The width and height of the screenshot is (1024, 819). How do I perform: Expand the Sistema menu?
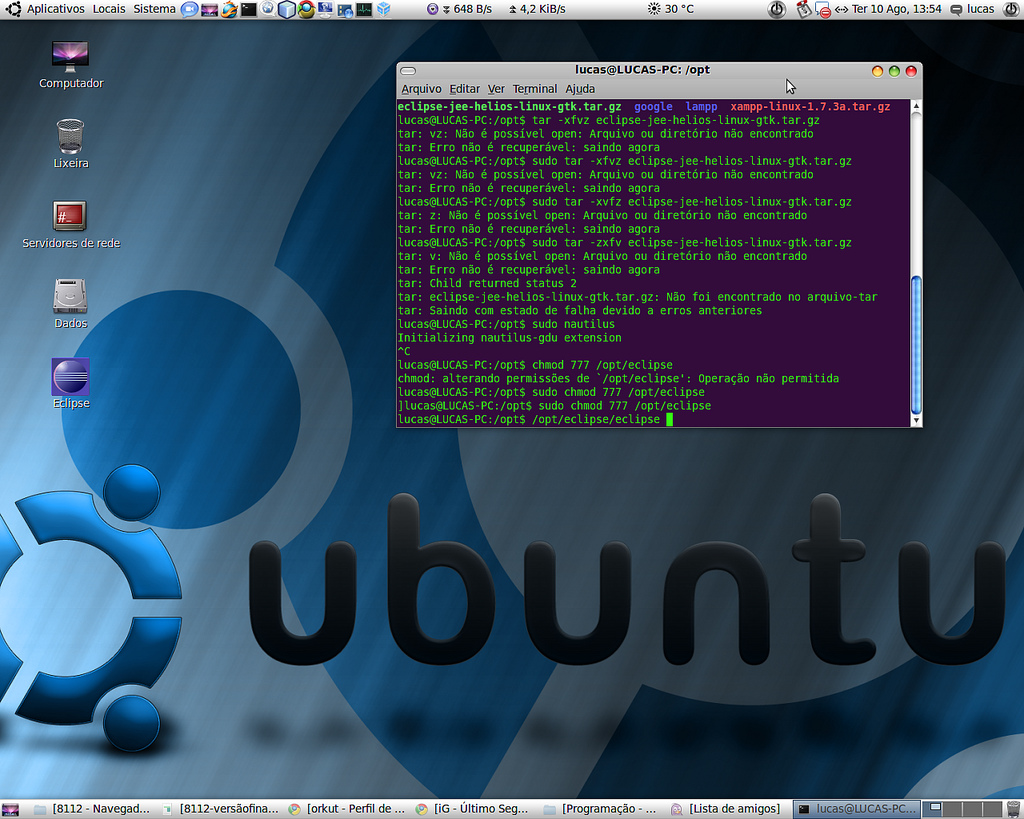pyautogui.click(x=154, y=9)
